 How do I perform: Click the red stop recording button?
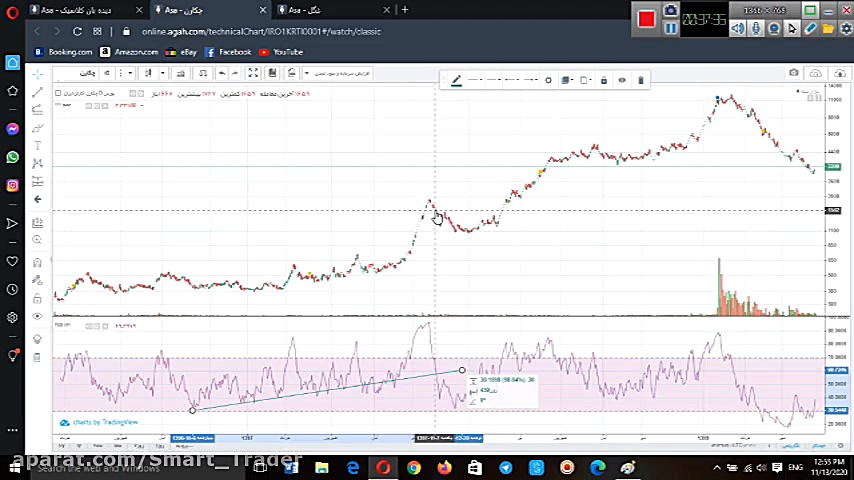tap(646, 19)
